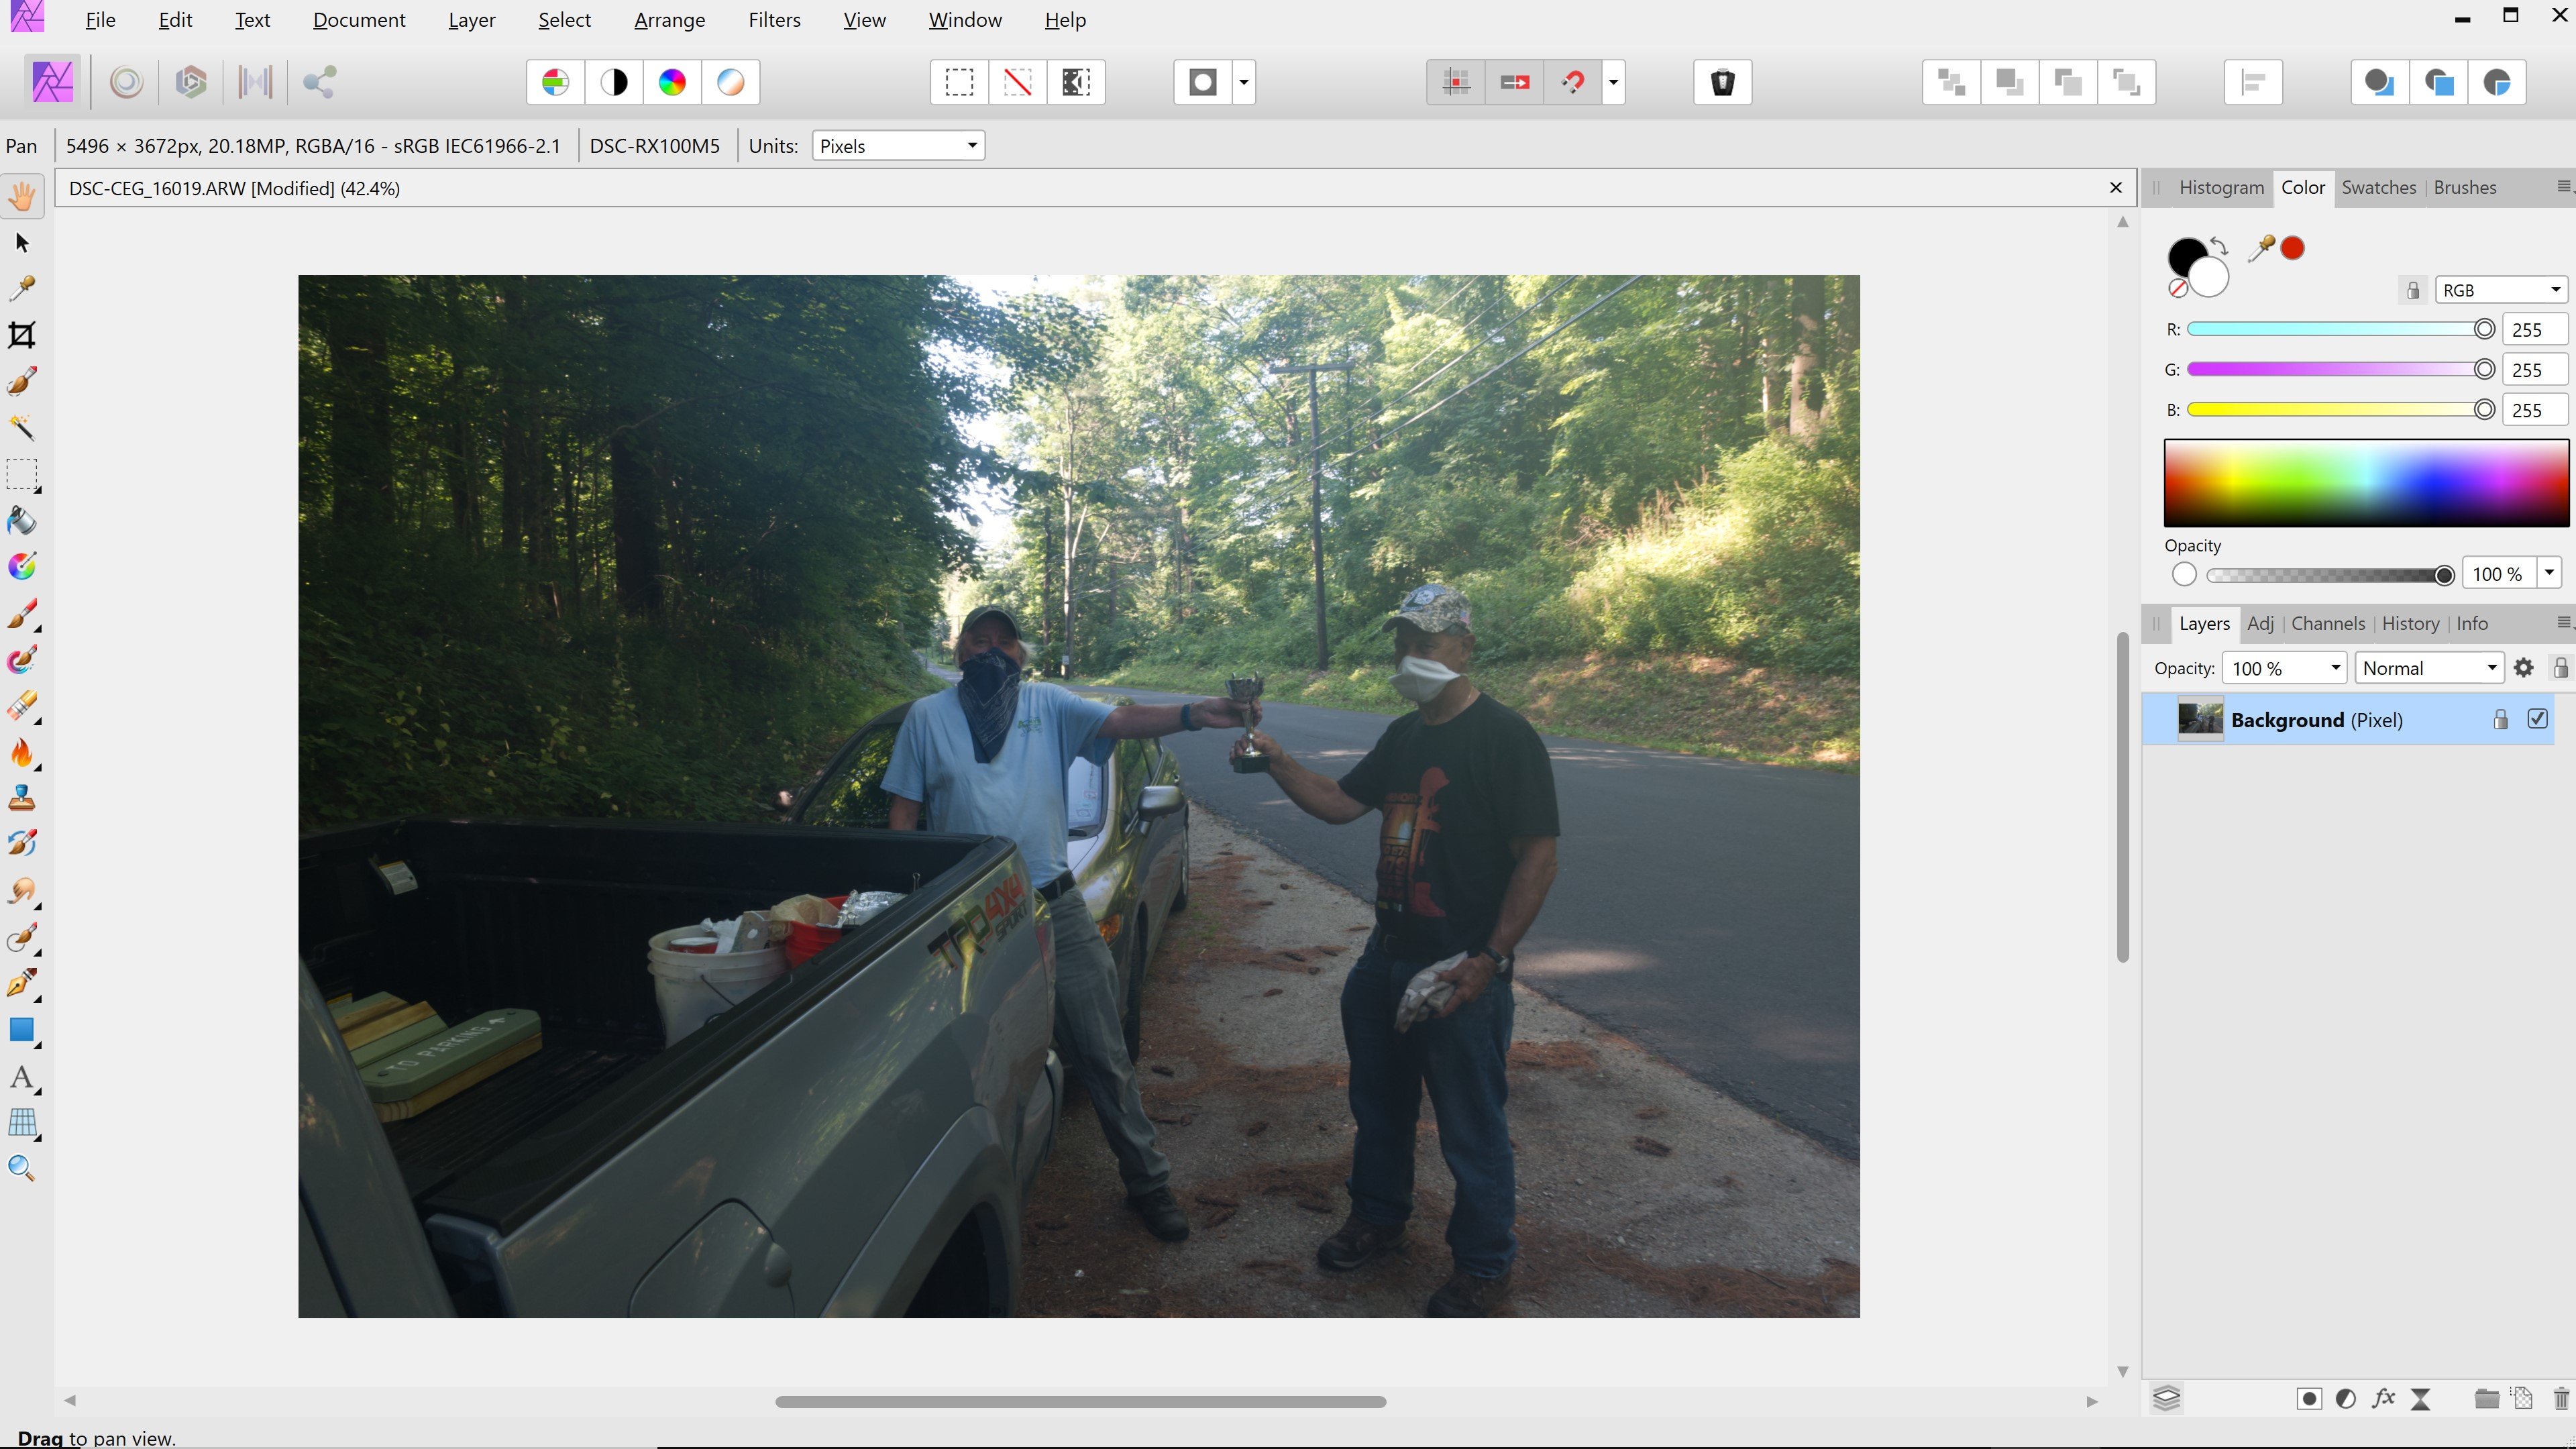Viewport: 2576px width, 1449px height.
Task: Select the Paint Brush tool
Action: pos(22,613)
